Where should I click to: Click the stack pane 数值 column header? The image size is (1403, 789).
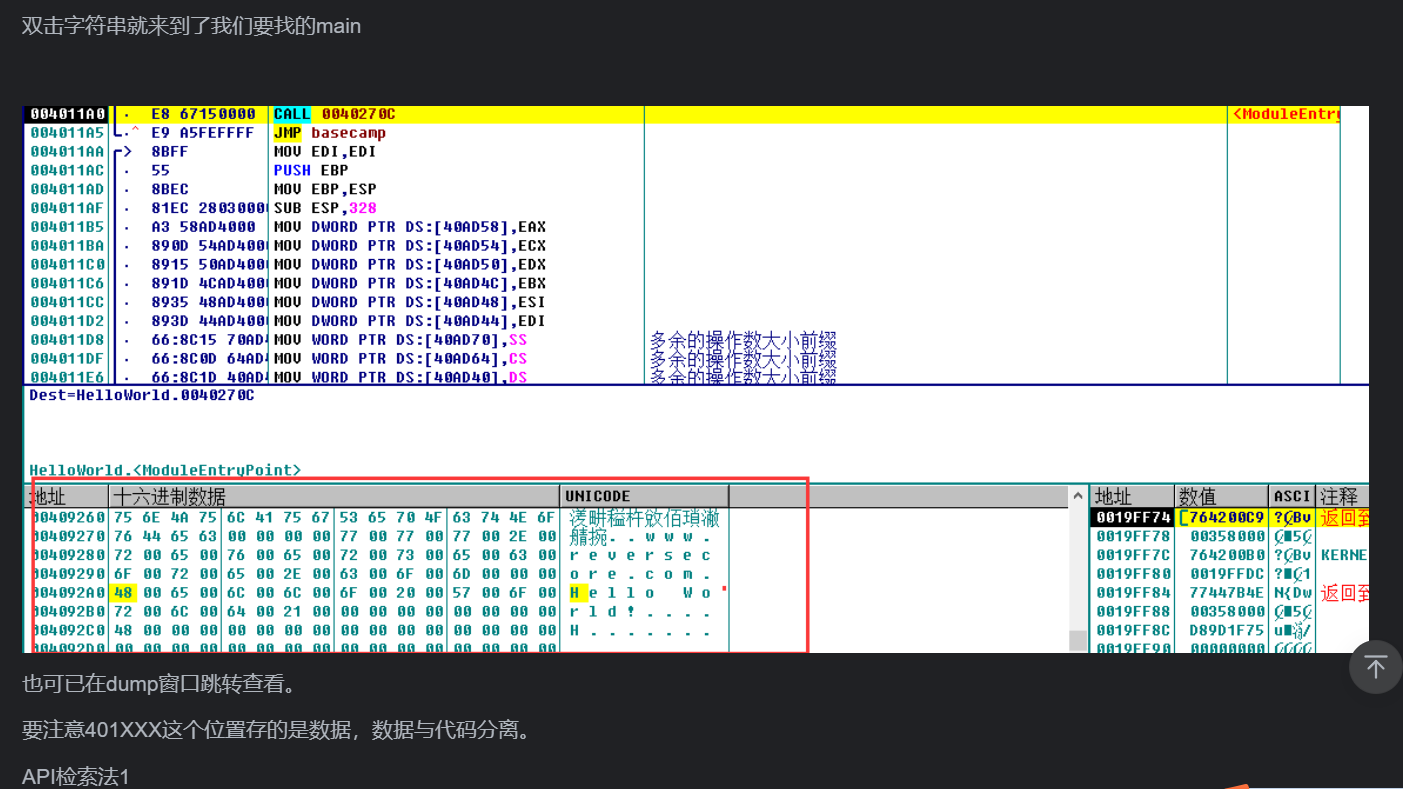point(1196,496)
